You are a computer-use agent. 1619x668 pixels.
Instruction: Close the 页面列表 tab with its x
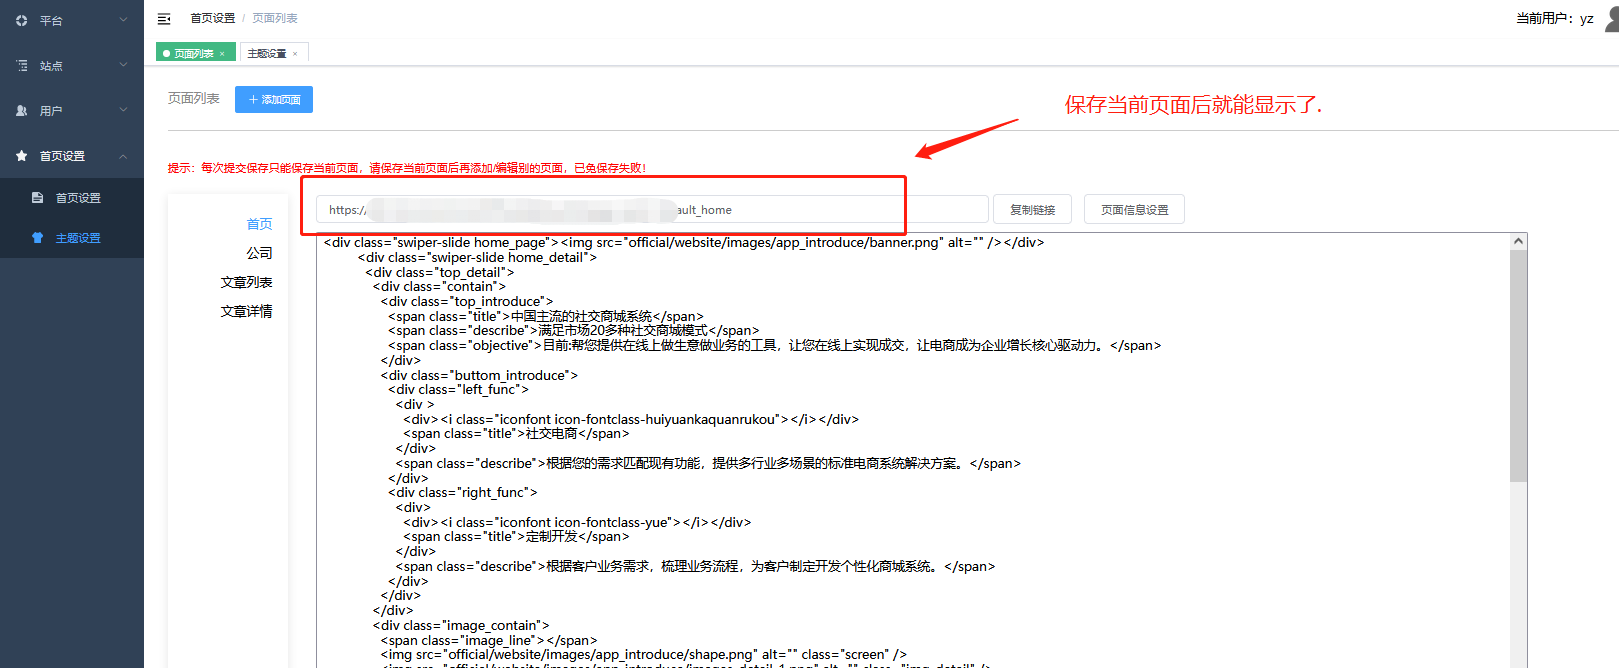click(x=222, y=54)
